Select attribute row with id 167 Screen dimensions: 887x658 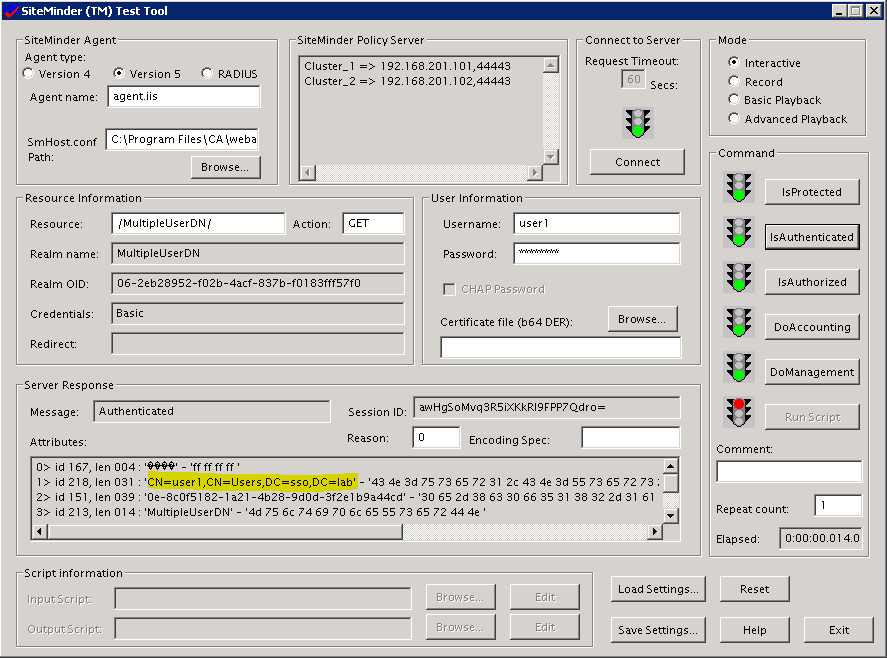point(138,467)
